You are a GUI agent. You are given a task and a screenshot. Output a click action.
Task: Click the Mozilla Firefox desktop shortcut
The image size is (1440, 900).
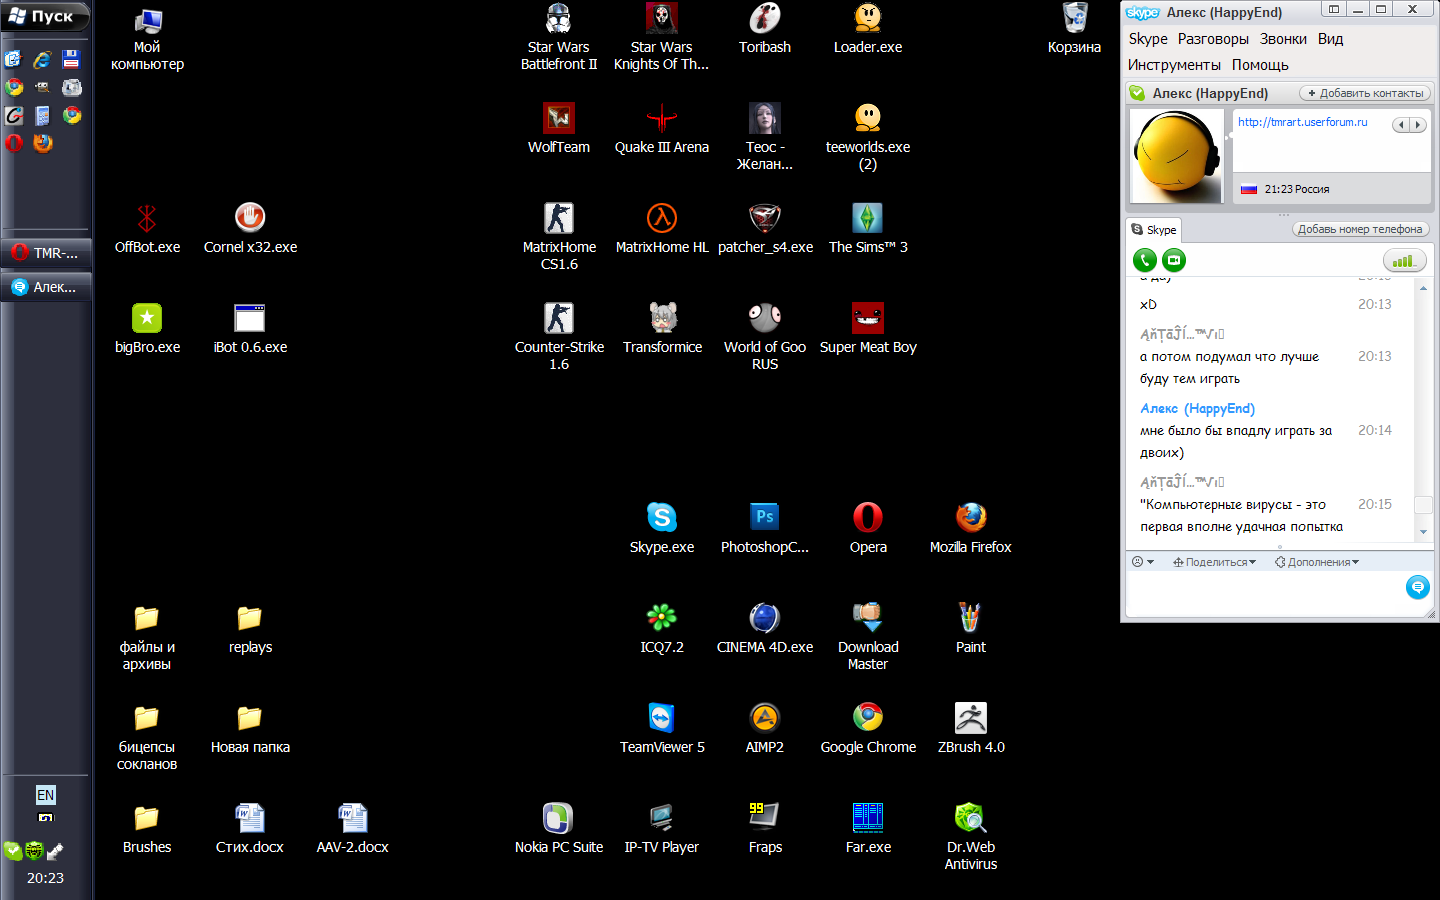pos(971,529)
